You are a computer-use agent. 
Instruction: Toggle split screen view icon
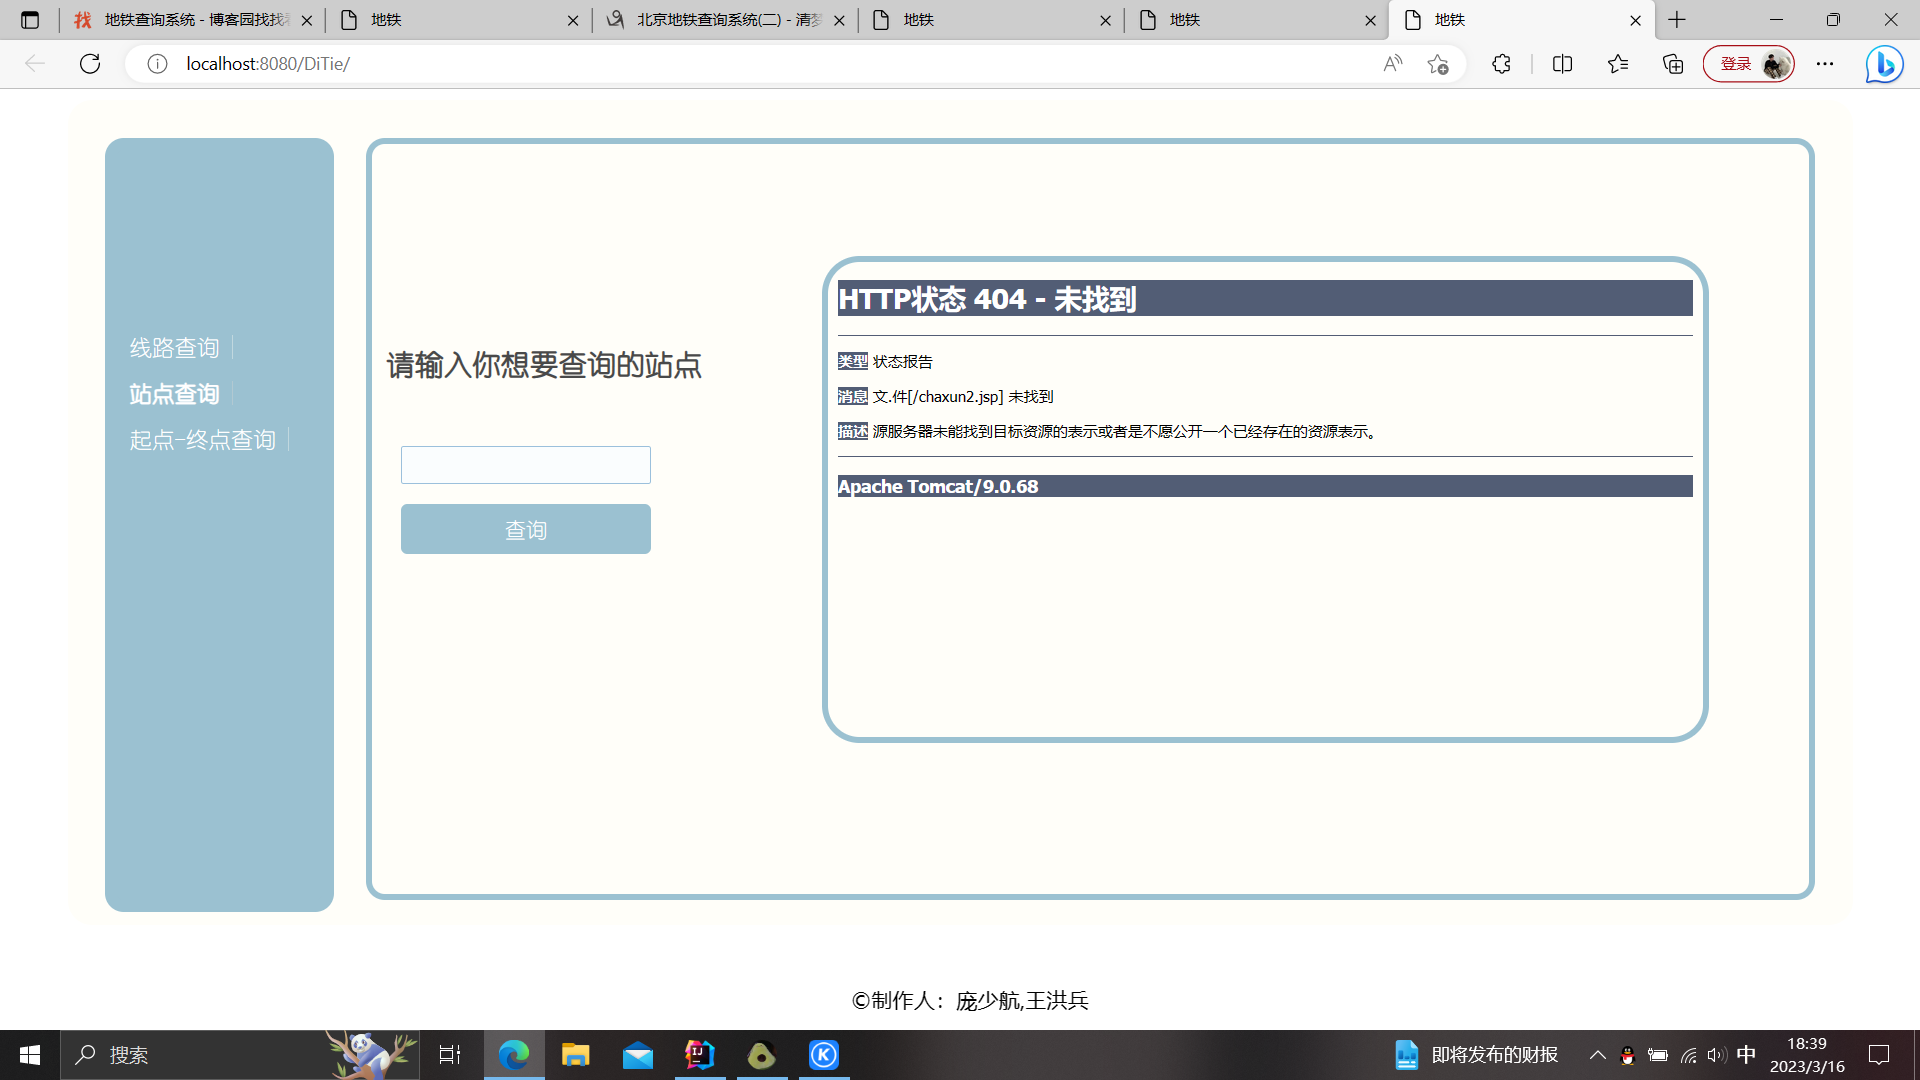click(x=1562, y=64)
